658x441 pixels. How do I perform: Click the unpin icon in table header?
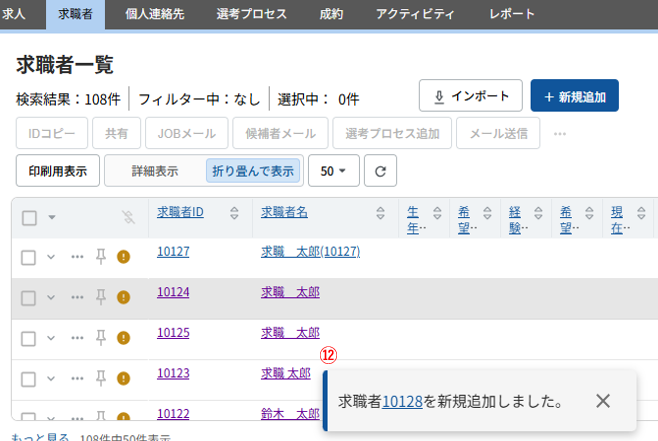(128, 217)
